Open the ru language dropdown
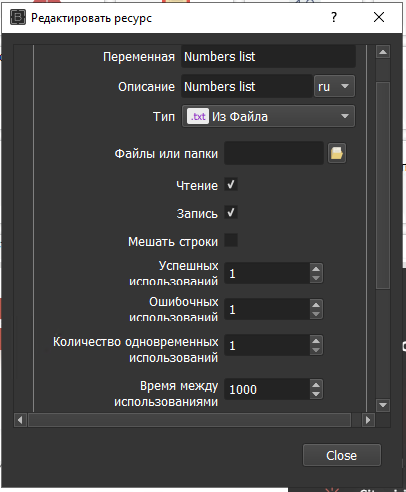406x492 pixels. pos(334,87)
